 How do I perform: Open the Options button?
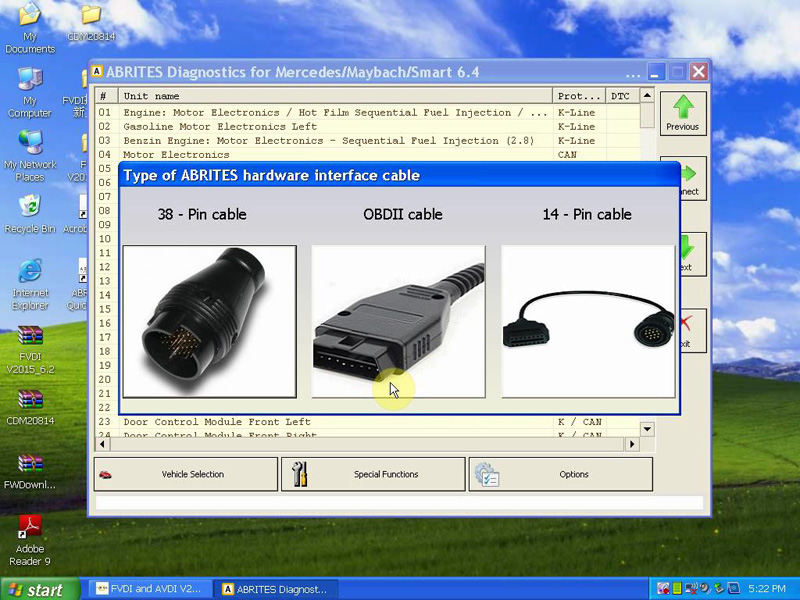pos(560,474)
